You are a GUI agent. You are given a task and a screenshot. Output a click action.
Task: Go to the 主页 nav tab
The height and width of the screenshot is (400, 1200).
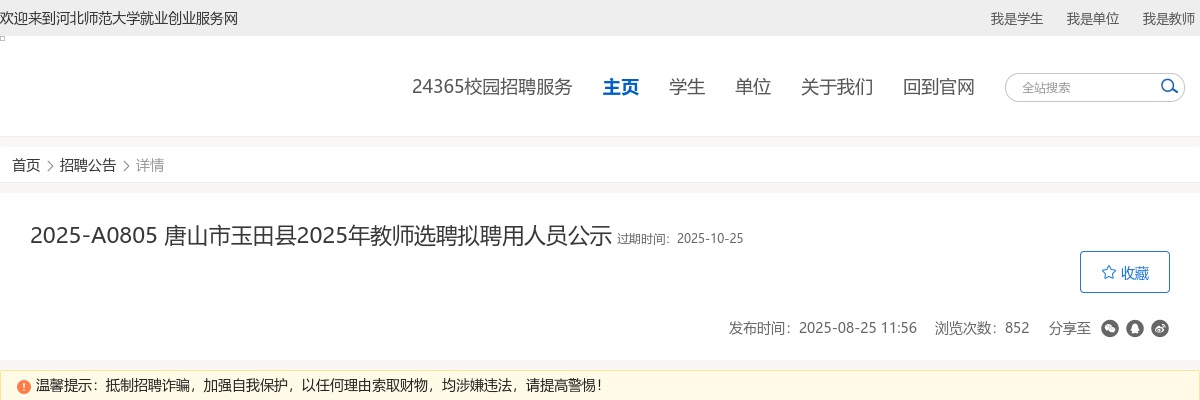click(x=621, y=87)
